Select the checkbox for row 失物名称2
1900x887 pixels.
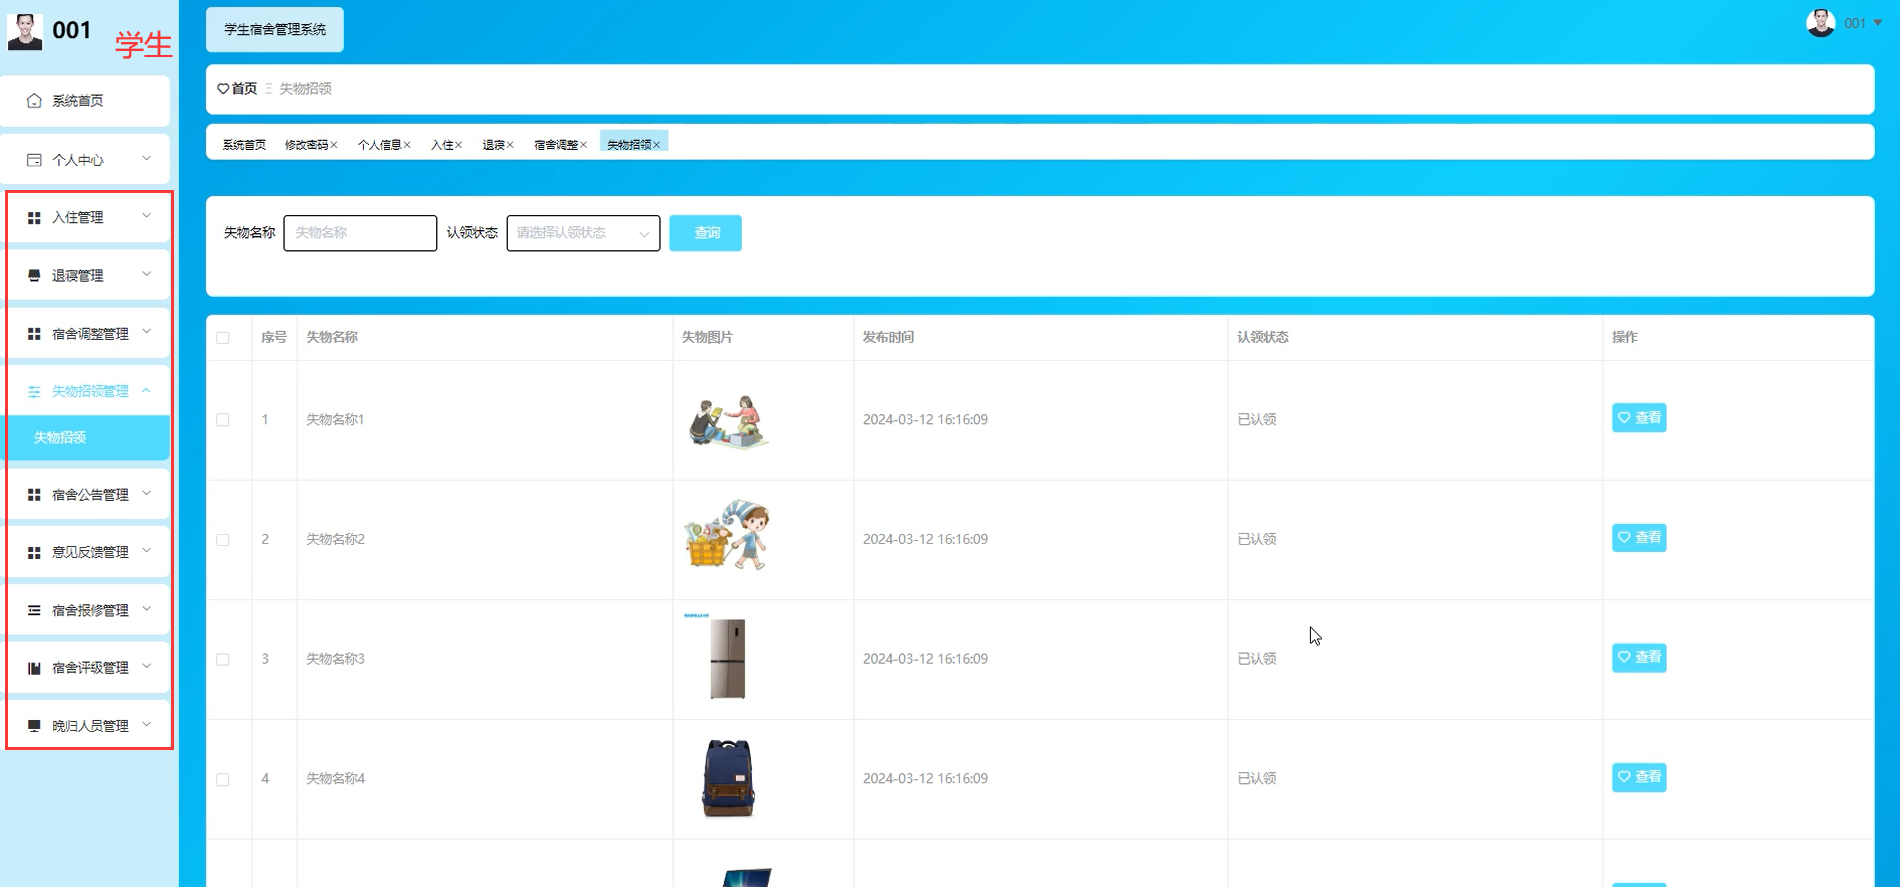[x=223, y=540]
